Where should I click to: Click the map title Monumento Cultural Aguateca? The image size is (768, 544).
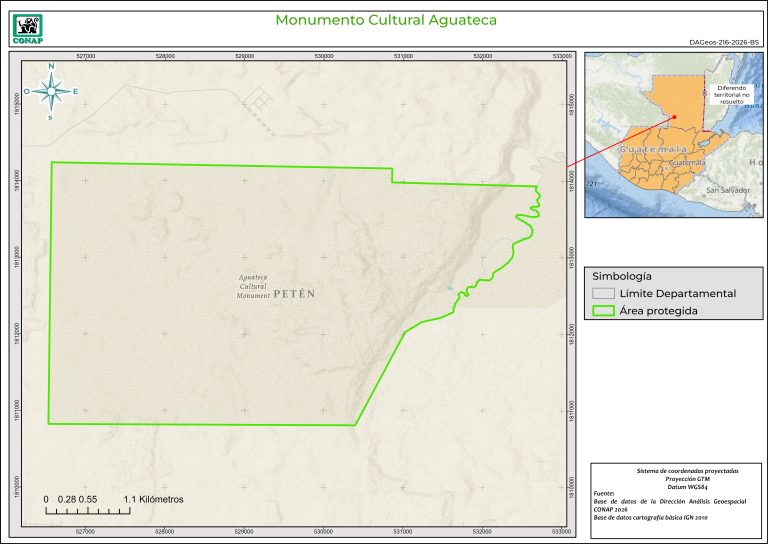(386, 20)
